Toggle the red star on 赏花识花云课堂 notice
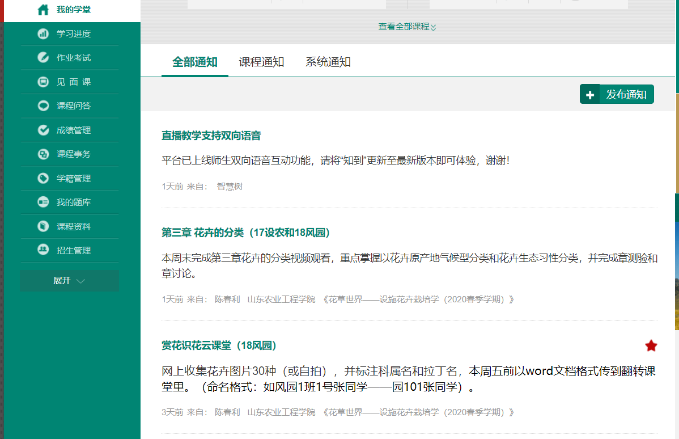The image size is (679, 439). click(x=651, y=346)
